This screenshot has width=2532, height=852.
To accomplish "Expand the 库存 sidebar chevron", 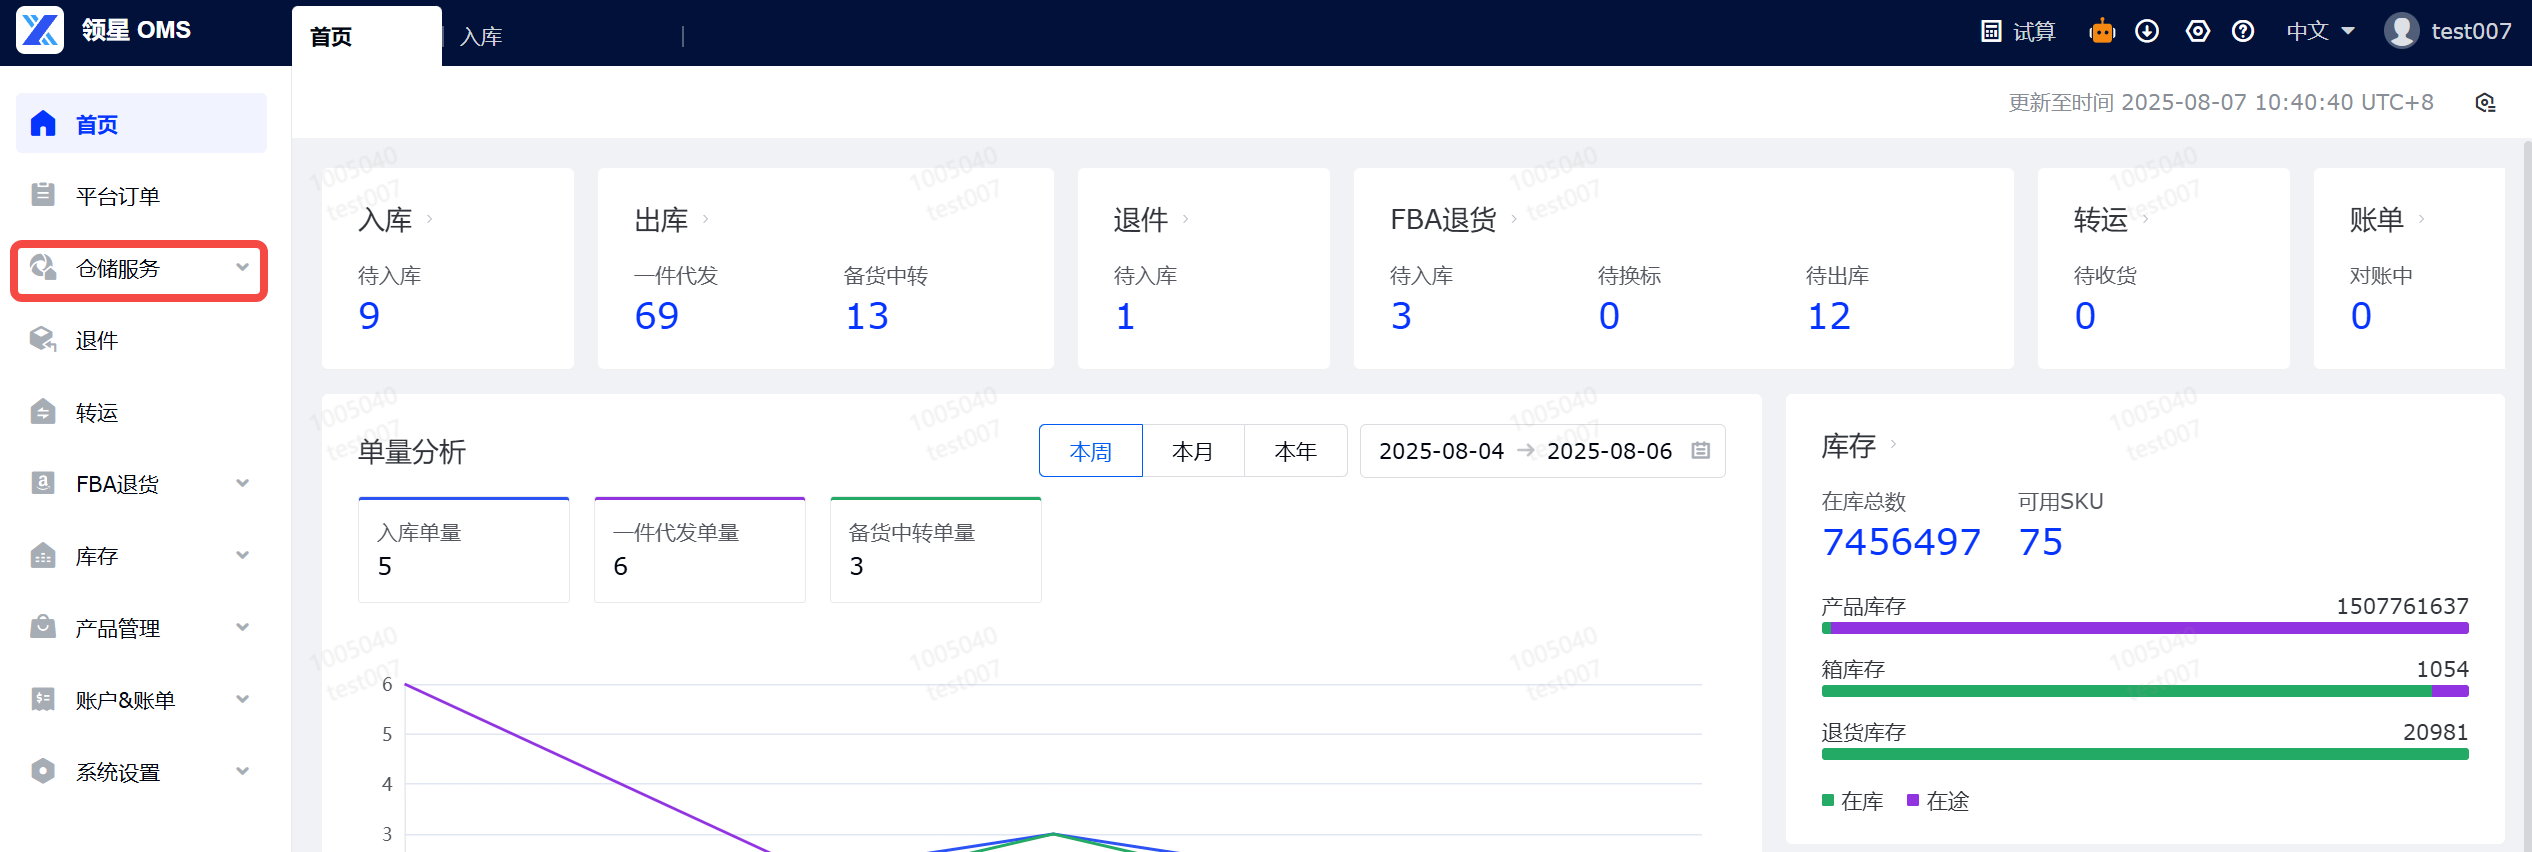I will (242, 555).
